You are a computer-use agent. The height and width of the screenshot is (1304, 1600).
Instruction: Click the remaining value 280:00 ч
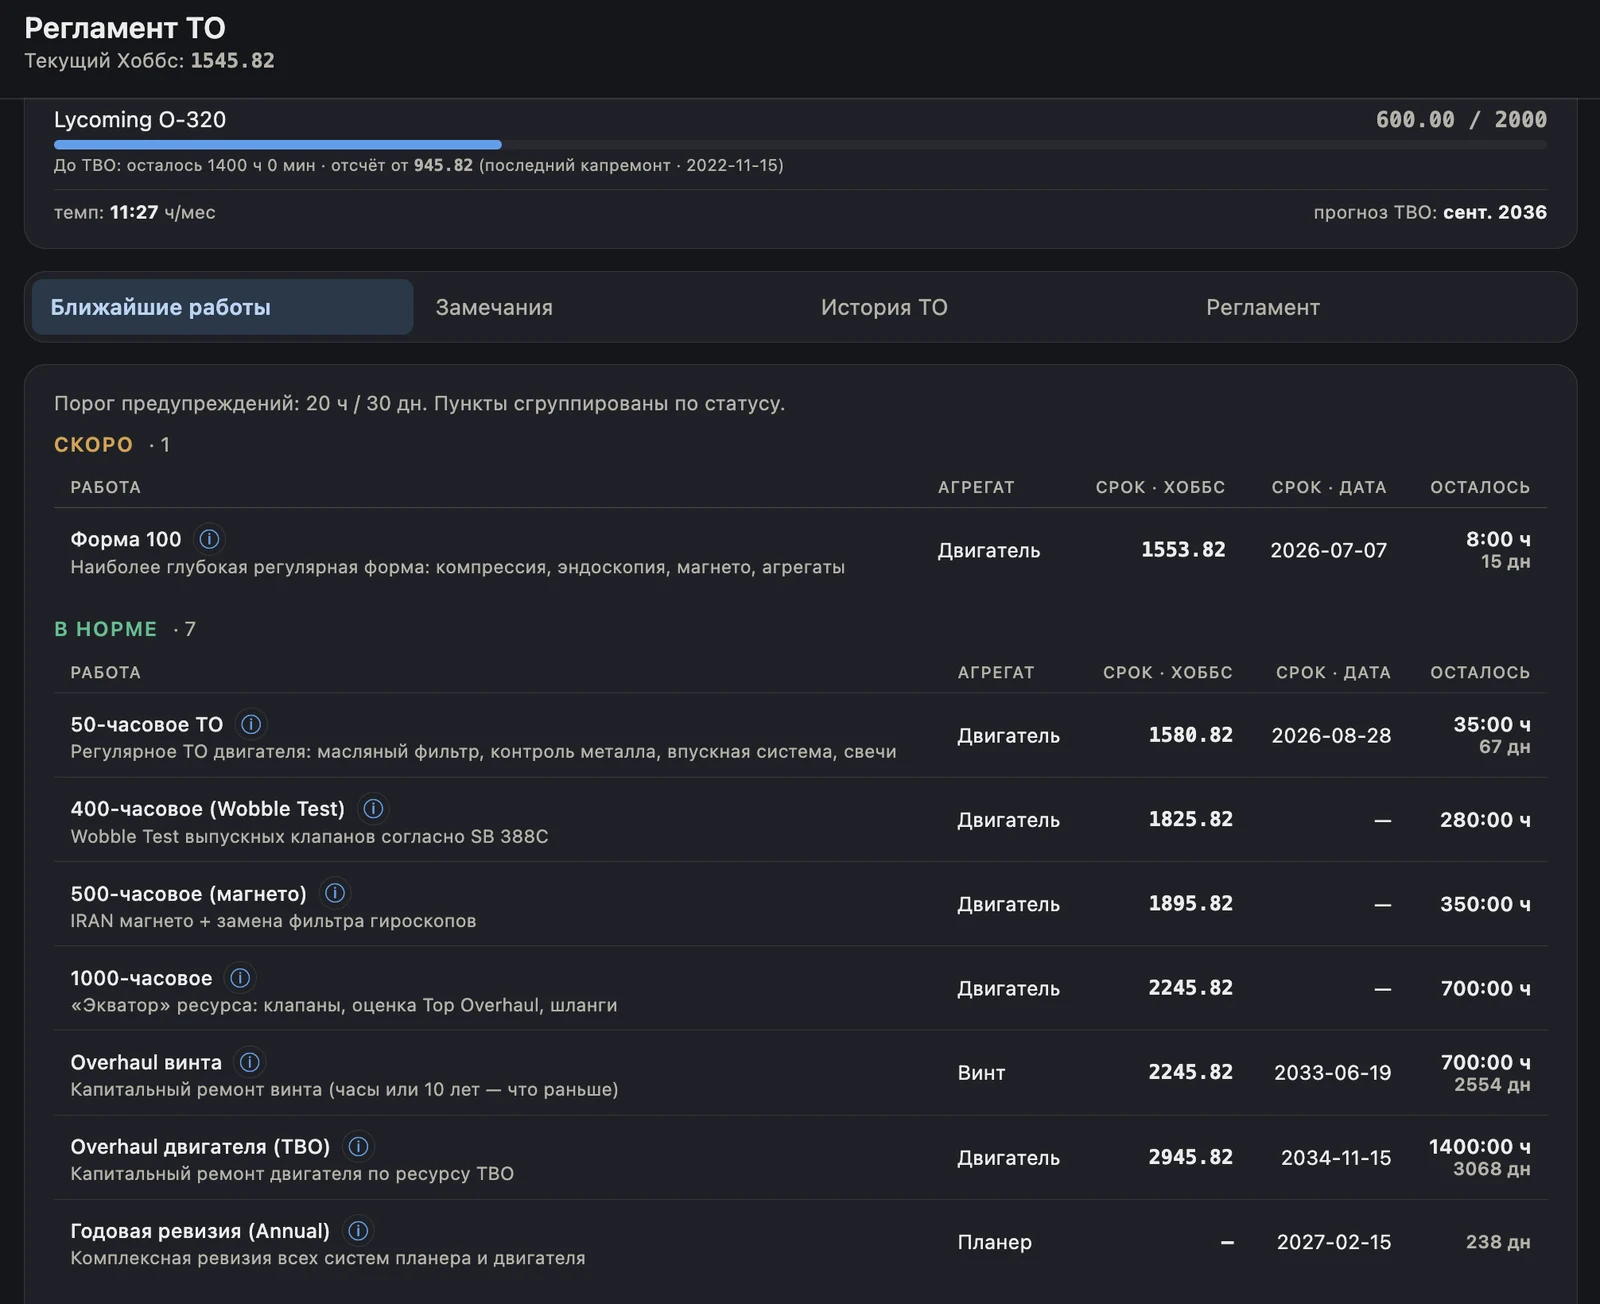tap(1485, 819)
